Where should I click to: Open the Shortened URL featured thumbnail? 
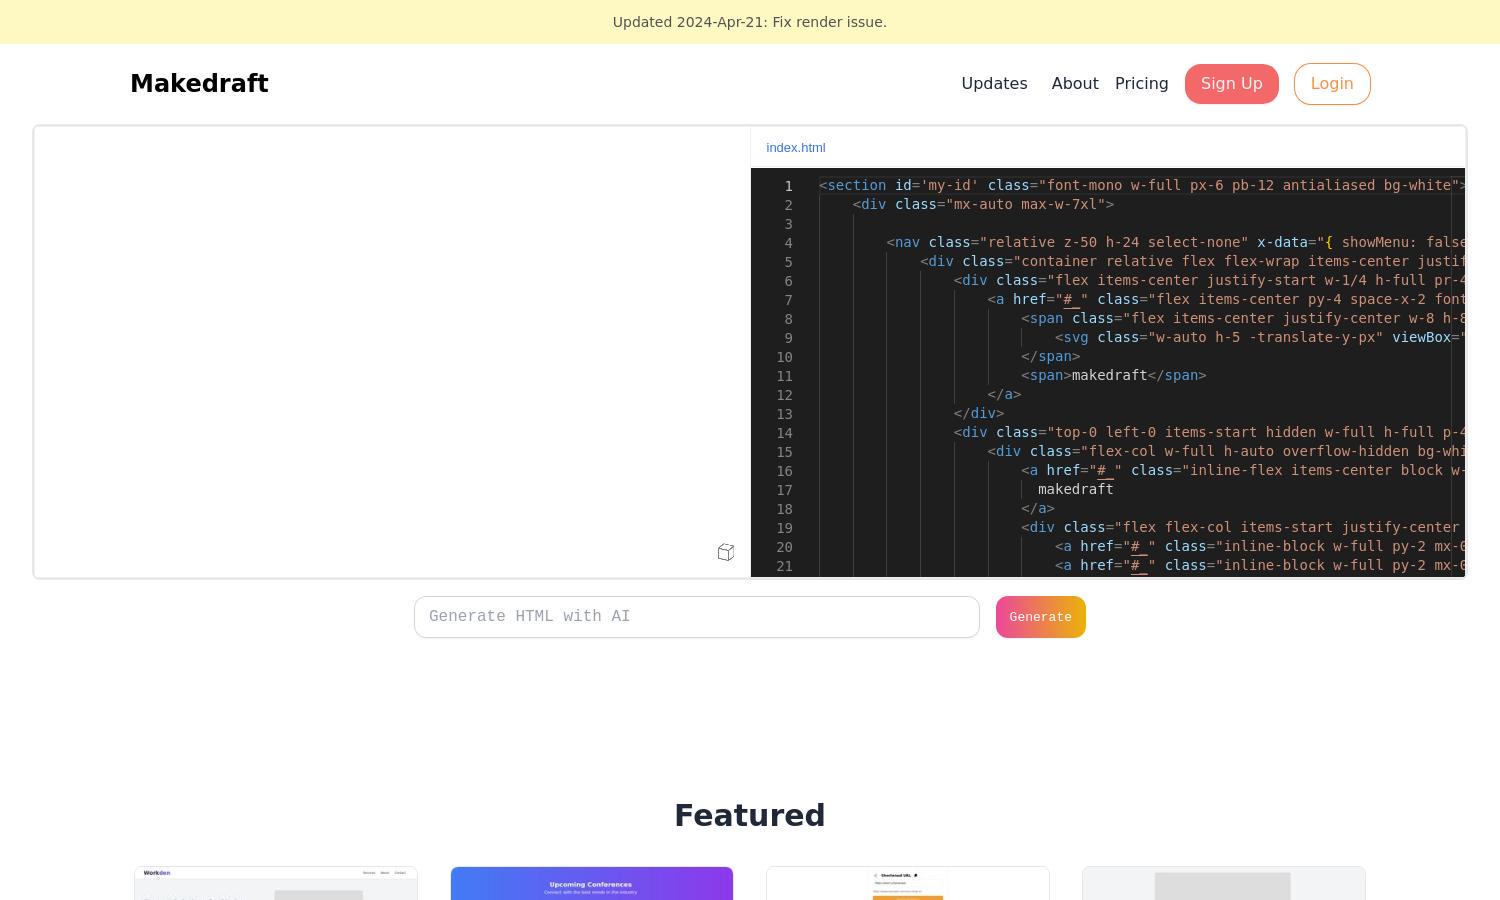[908, 883]
